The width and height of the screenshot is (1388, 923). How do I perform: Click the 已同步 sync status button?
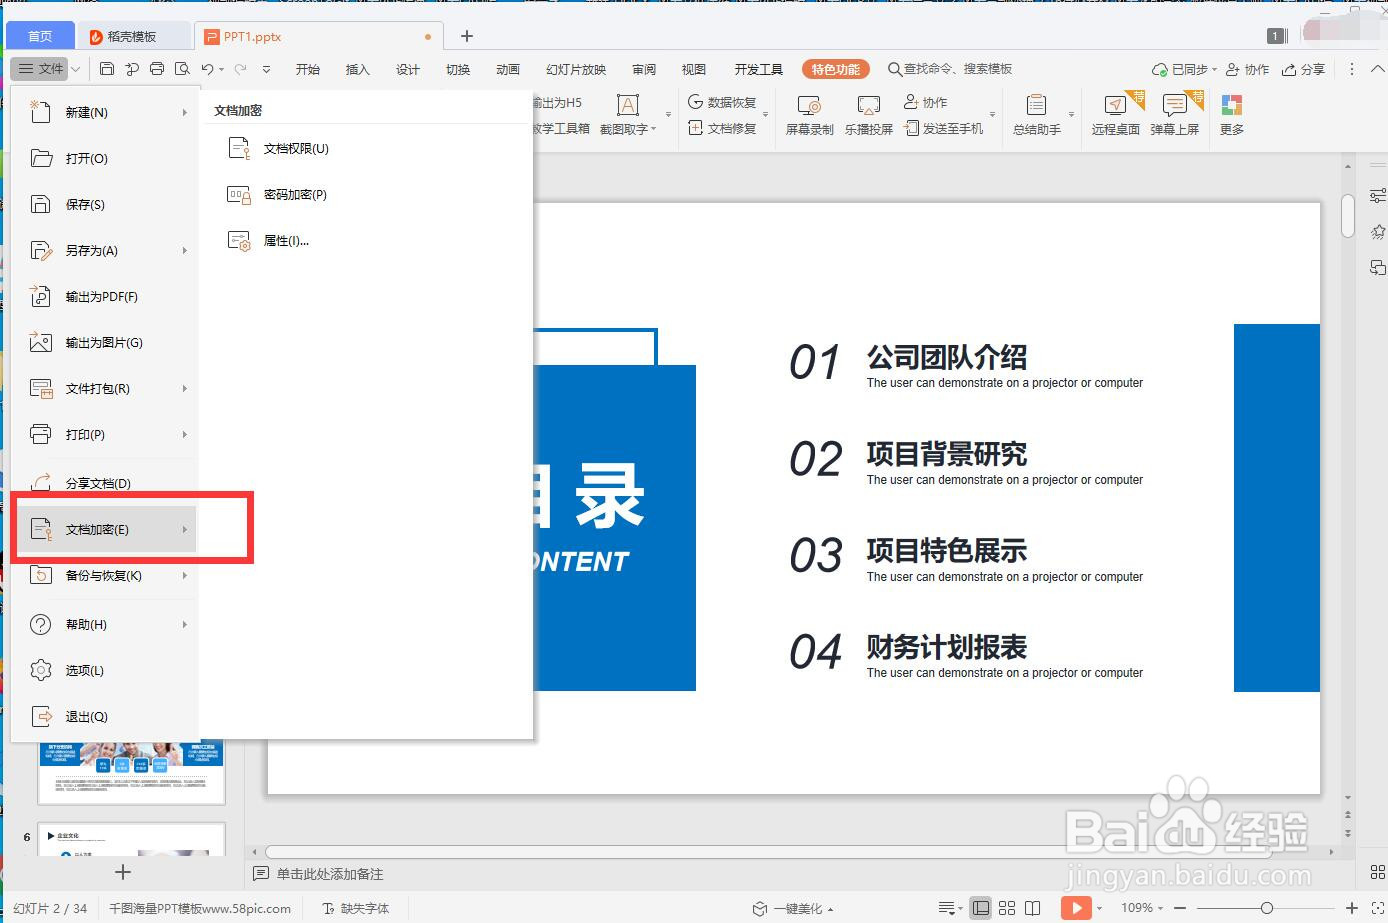pos(1184,69)
